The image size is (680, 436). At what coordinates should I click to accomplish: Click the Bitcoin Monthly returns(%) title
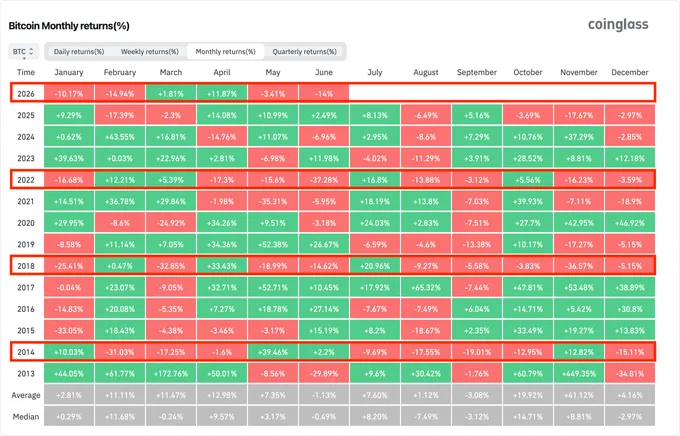pos(69,26)
